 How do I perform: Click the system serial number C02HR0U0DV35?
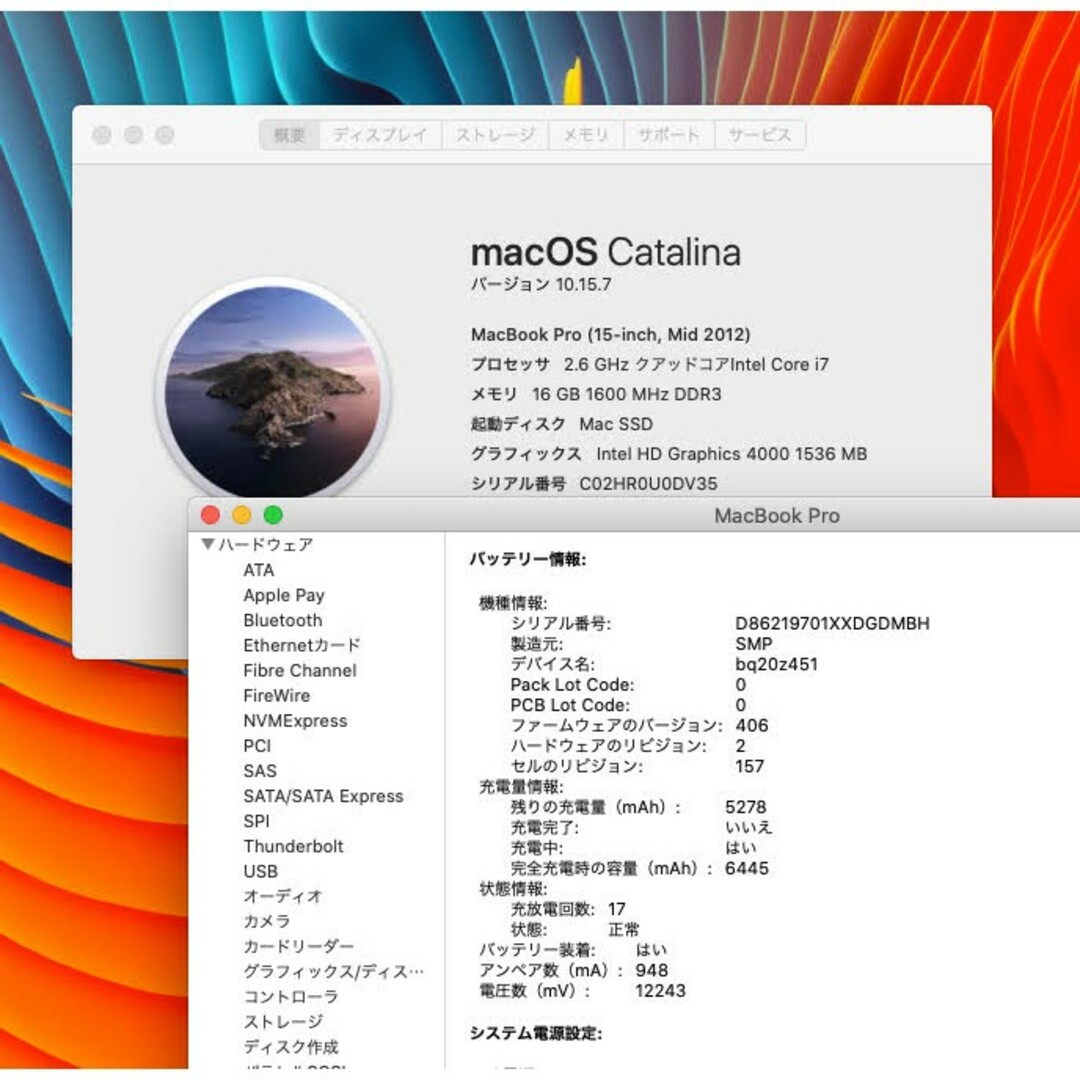tap(648, 484)
